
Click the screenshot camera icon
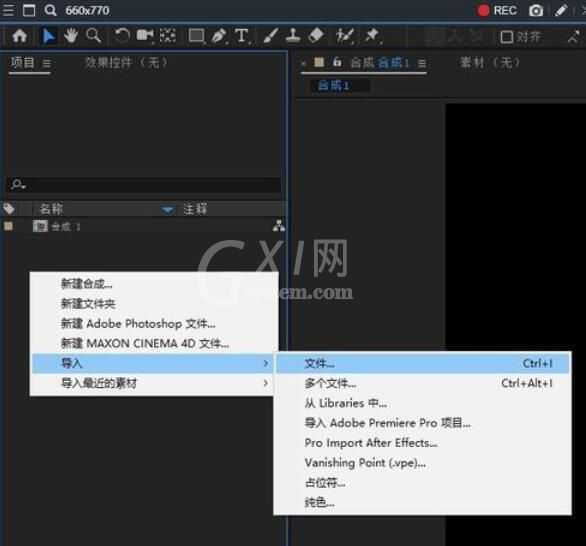coord(536,10)
